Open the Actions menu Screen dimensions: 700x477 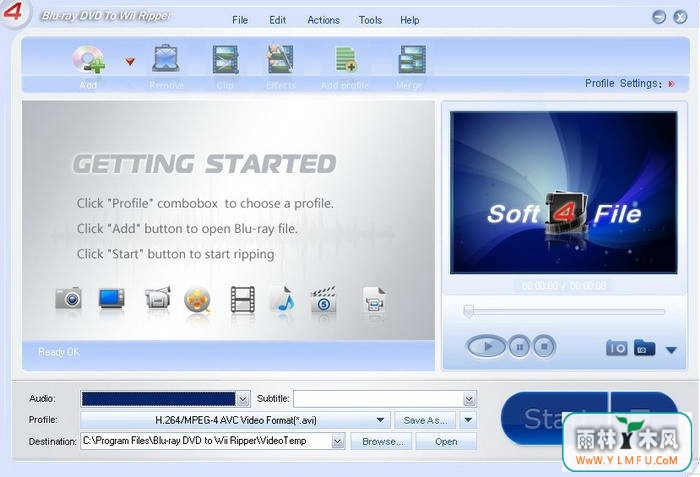pyautogui.click(x=323, y=20)
